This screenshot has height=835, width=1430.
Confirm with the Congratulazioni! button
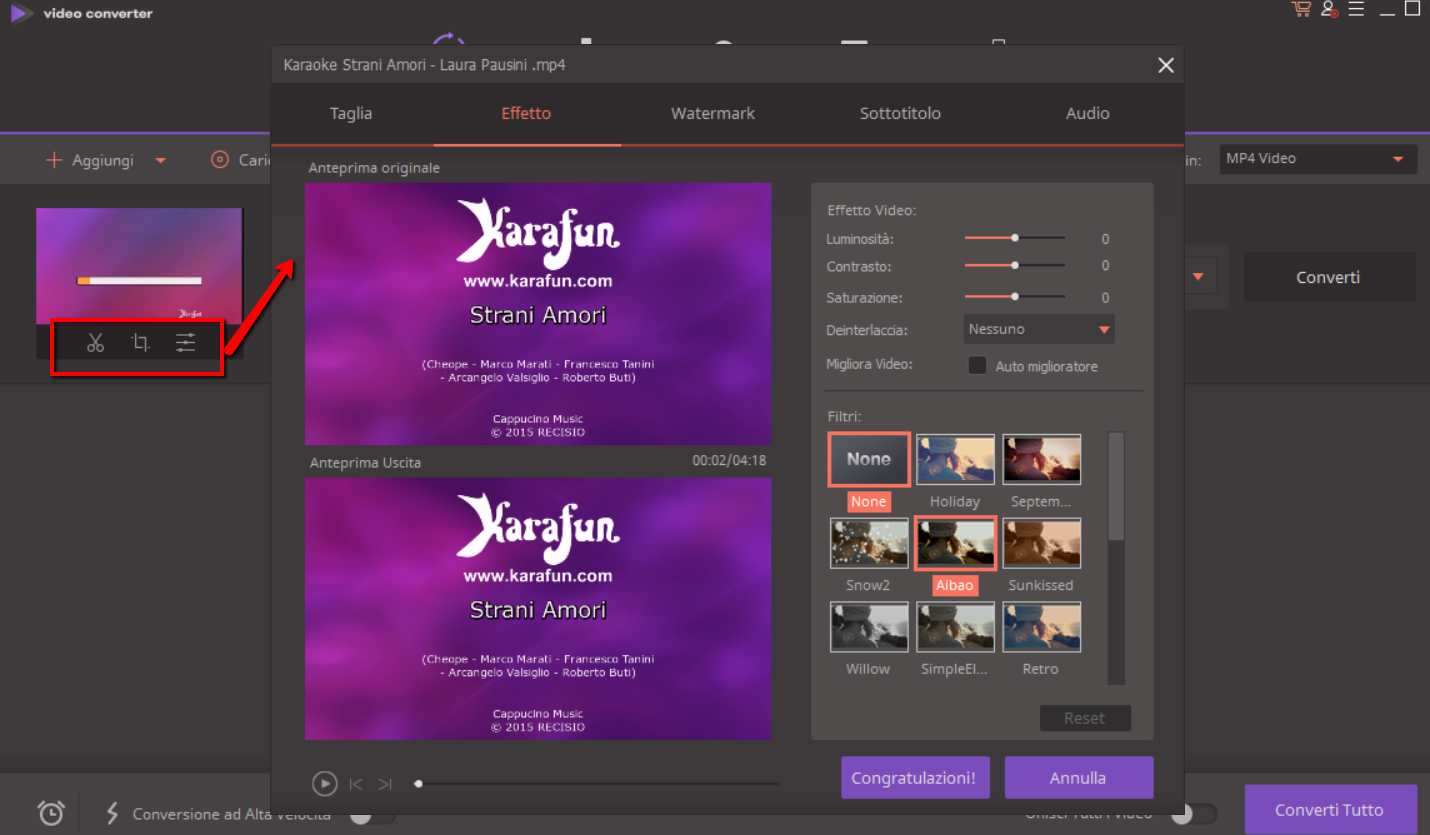(x=914, y=777)
